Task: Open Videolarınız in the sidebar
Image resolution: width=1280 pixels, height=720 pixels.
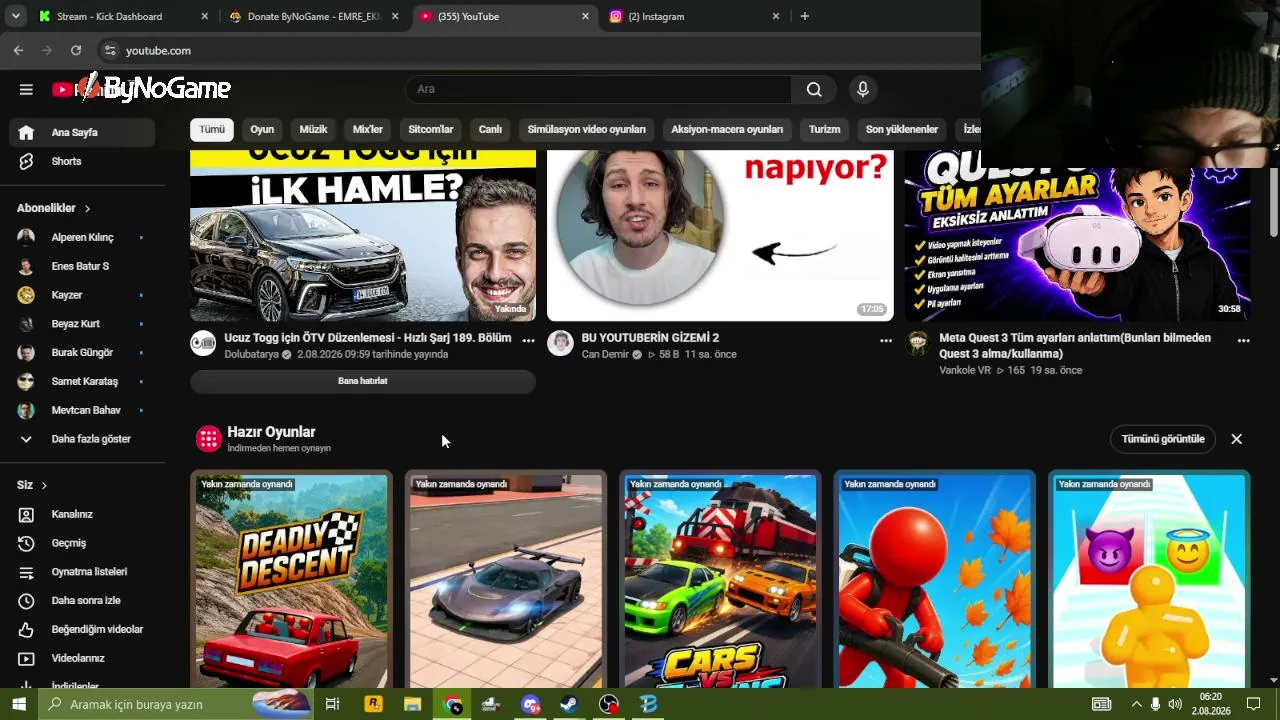Action: pos(82,658)
